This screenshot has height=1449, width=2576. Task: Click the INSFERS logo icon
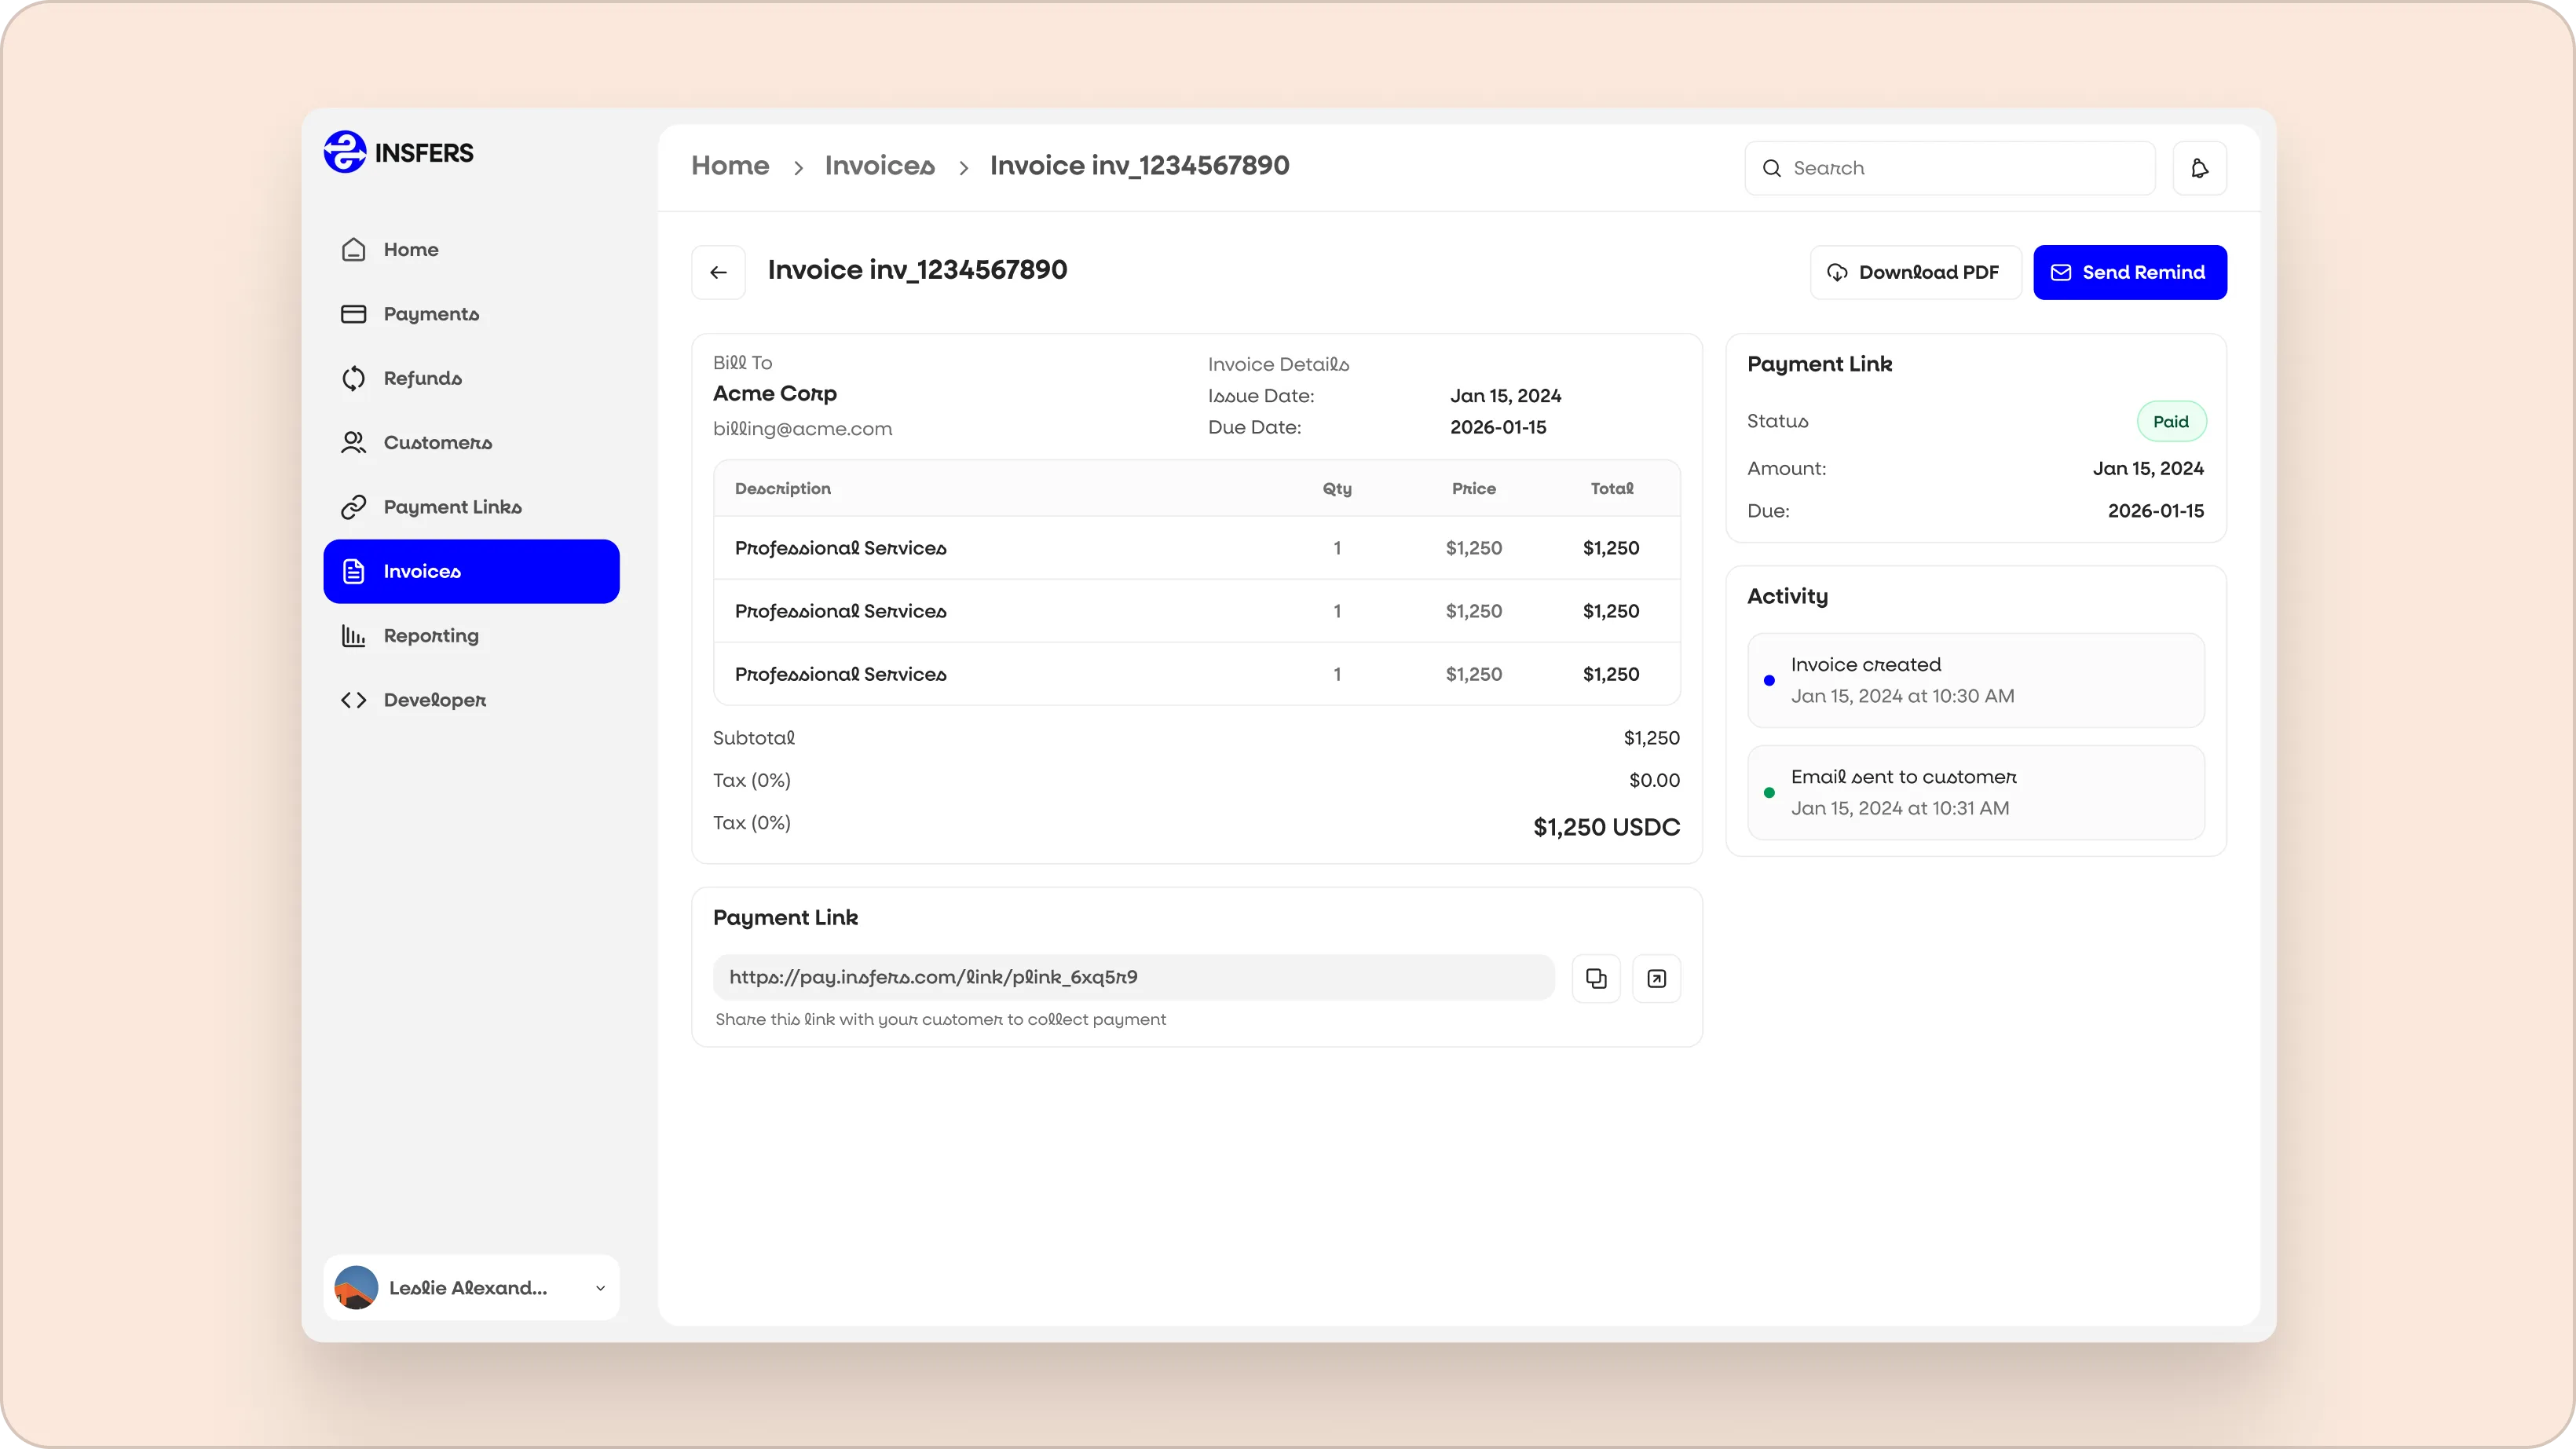coord(345,152)
